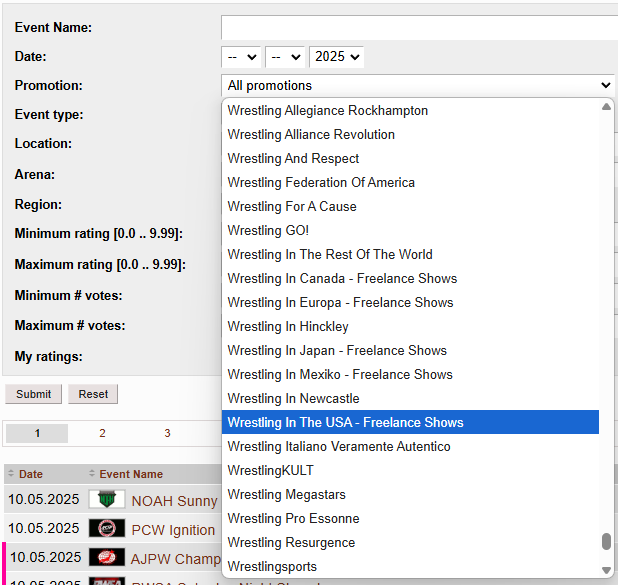Click the AJPW promotion logo icon
Screen dimensions: 618x585
107,557
